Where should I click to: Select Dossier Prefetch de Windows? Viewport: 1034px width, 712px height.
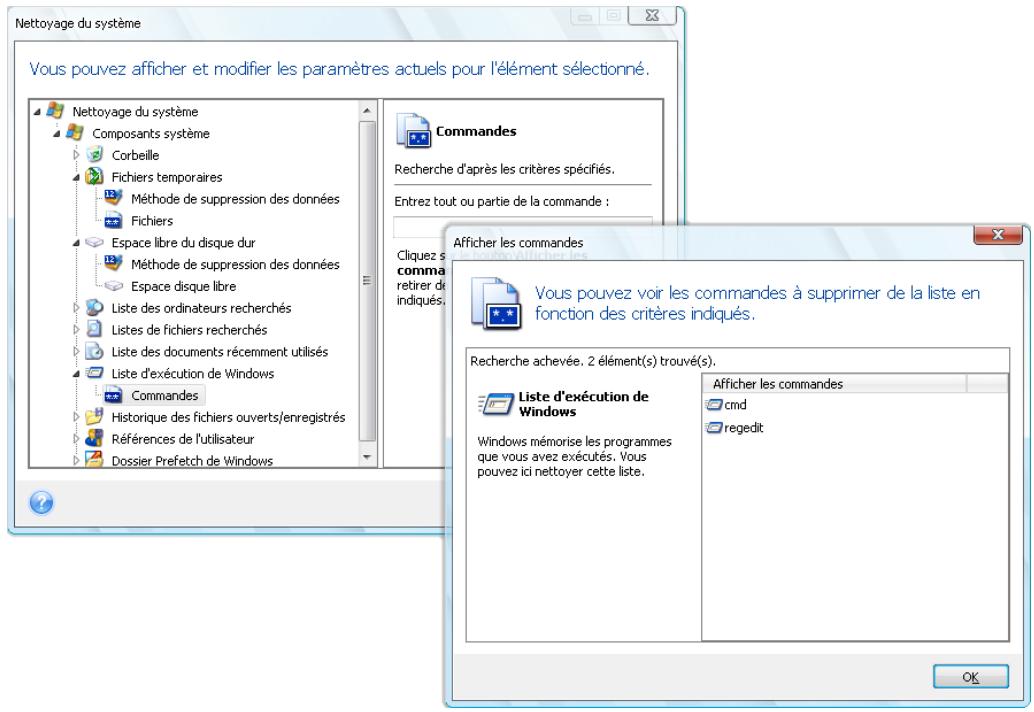pyautogui.click(x=192, y=460)
